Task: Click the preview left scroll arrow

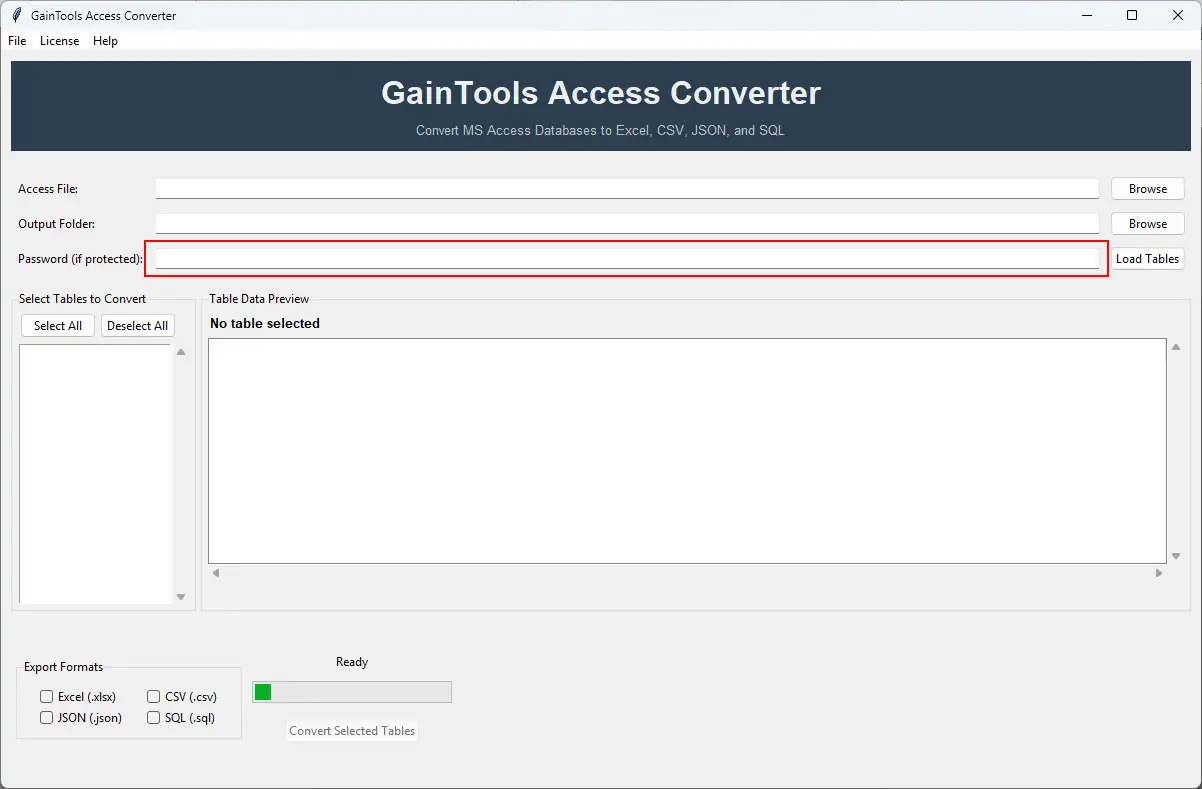Action: point(216,573)
